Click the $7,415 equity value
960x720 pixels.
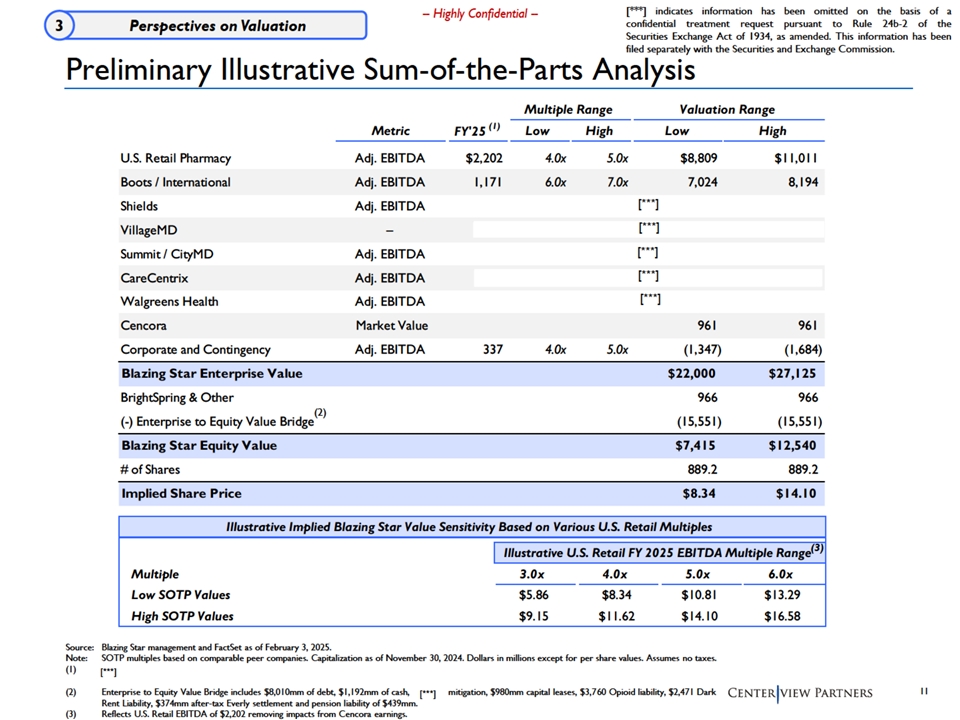tap(695, 445)
